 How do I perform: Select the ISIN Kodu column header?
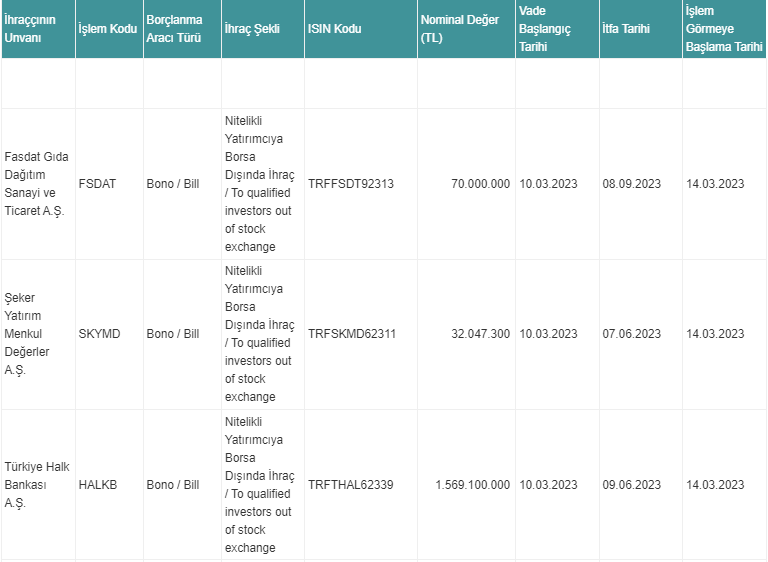point(361,29)
